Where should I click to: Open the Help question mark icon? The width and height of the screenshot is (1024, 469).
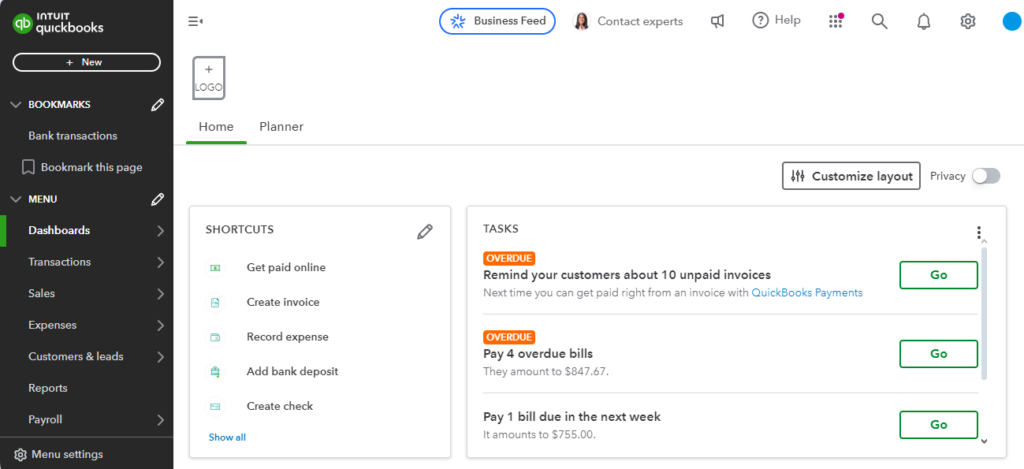coord(760,21)
